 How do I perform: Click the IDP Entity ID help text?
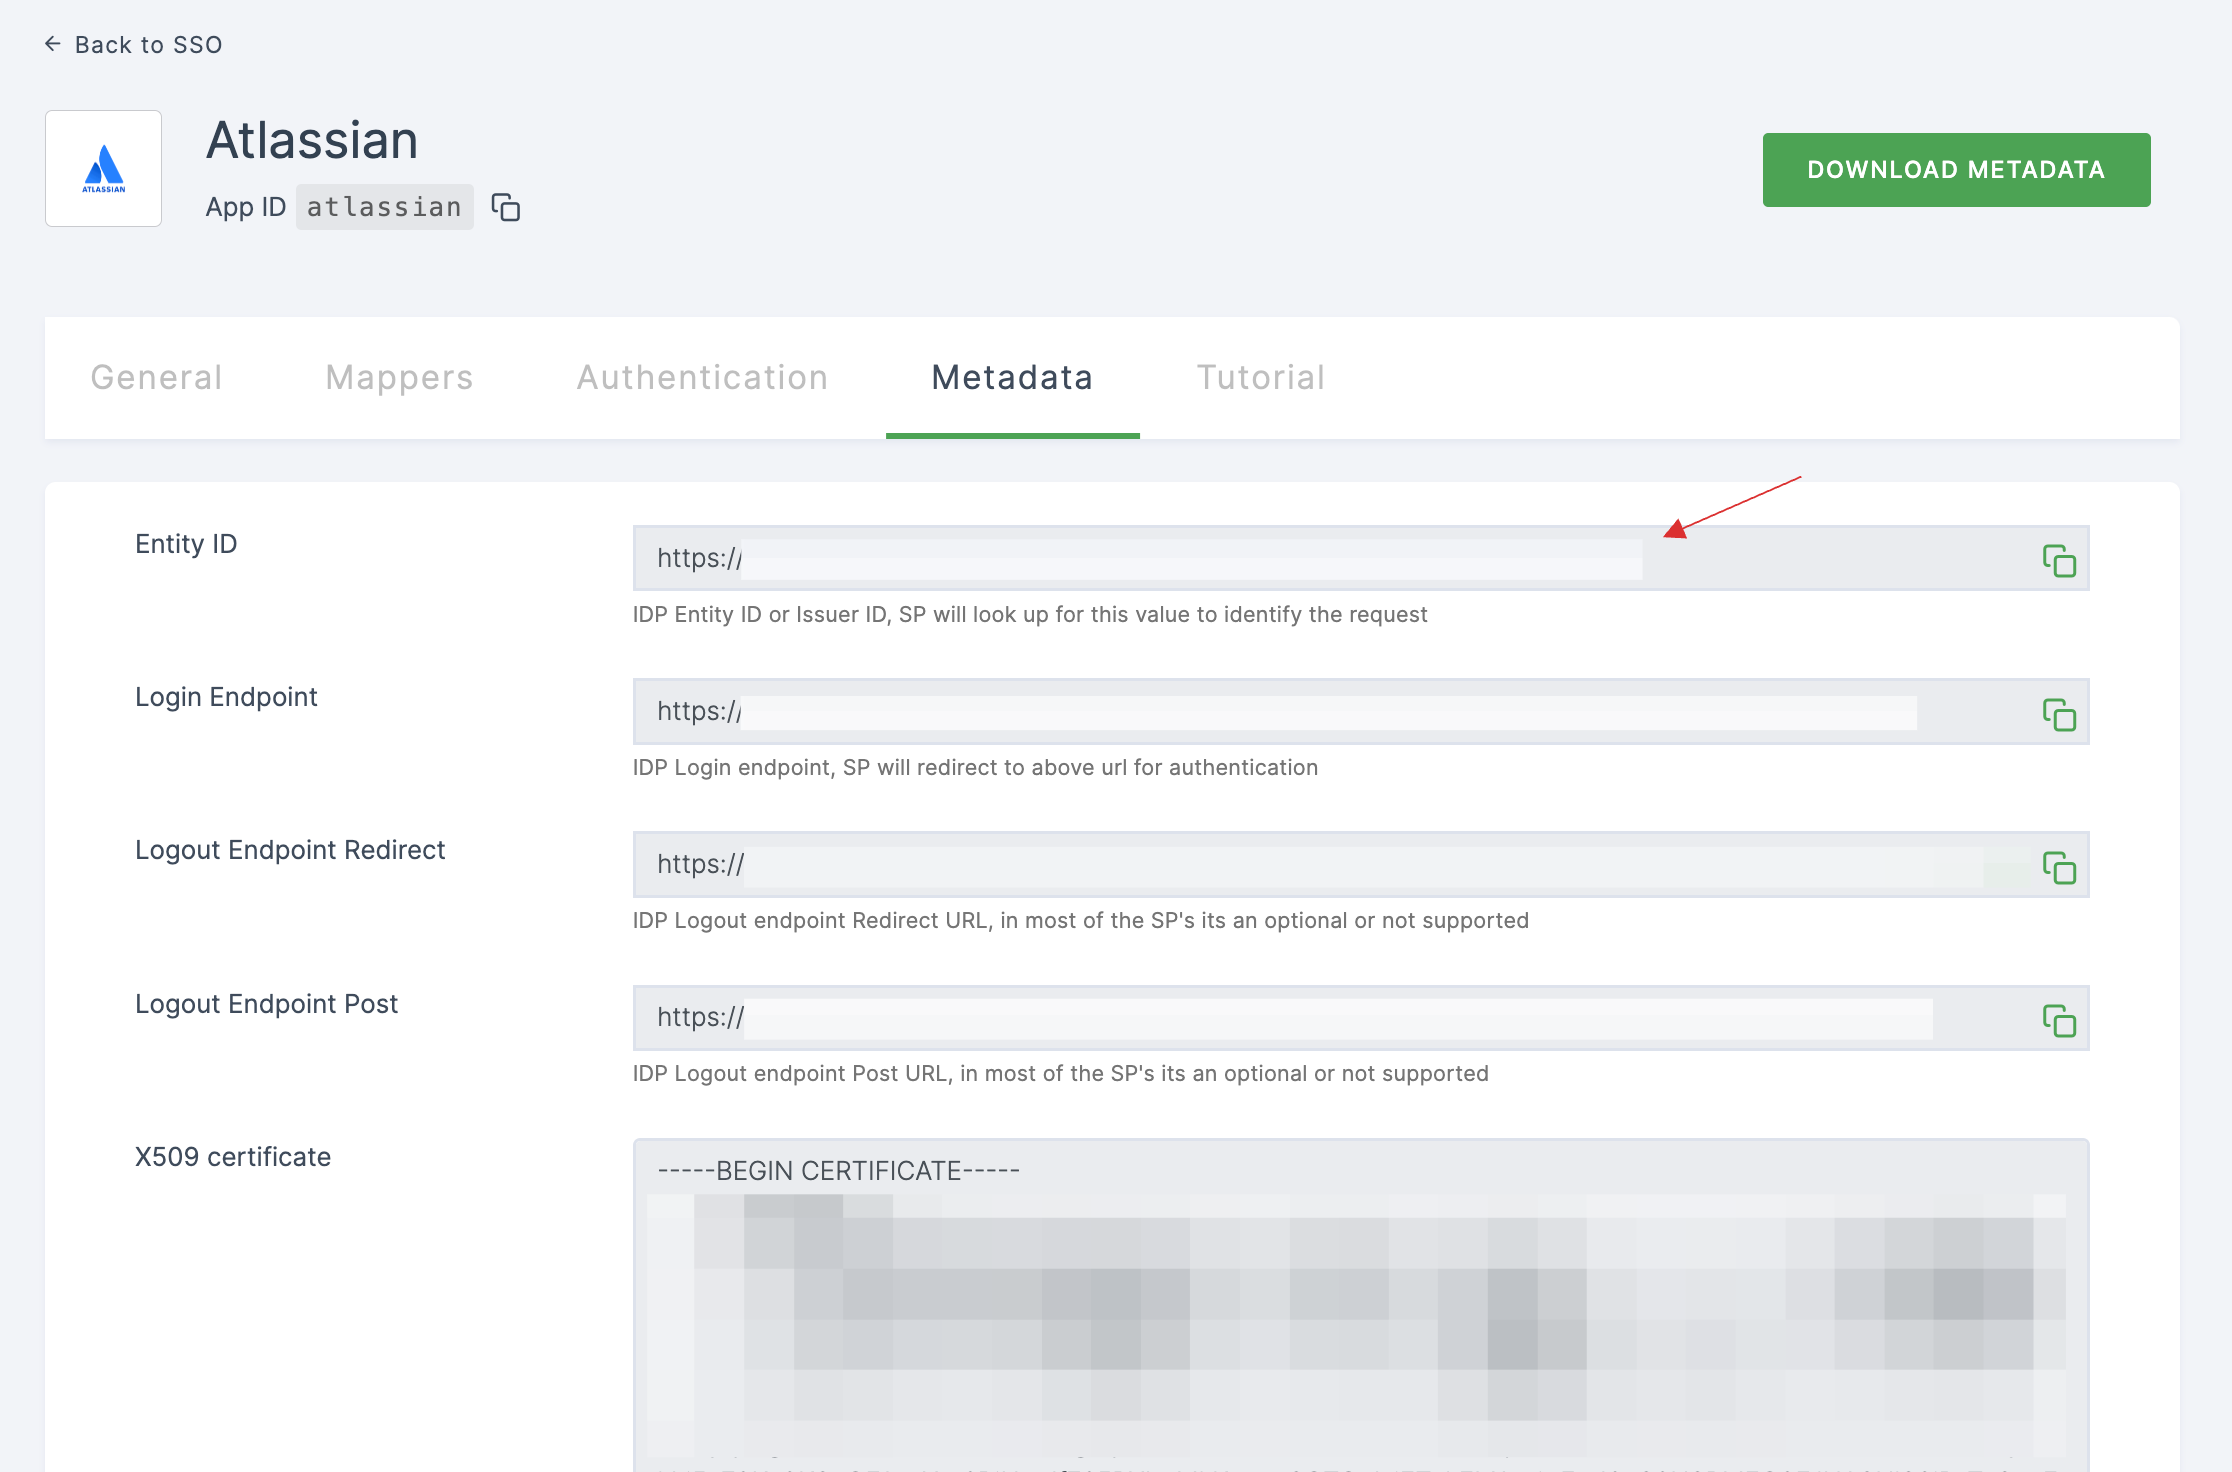(x=1030, y=615)
